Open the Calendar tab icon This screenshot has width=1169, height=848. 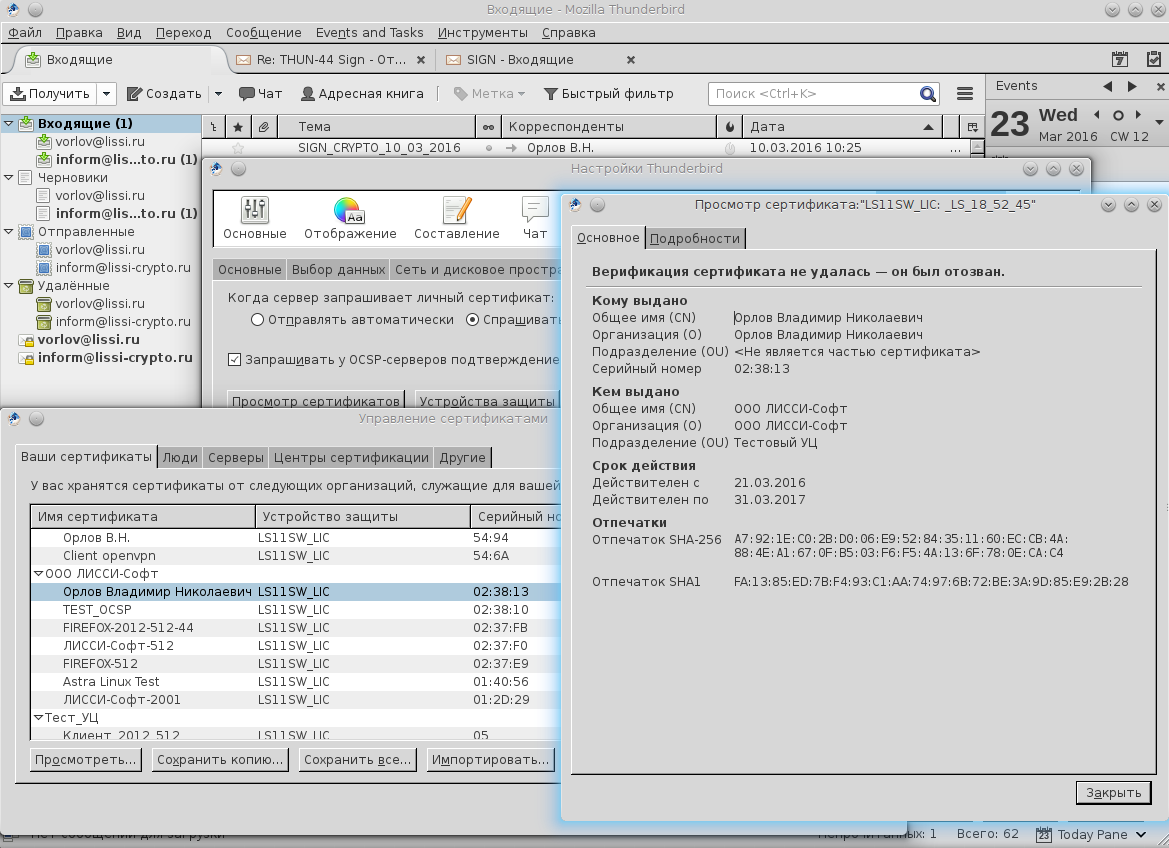point(1119,60)
